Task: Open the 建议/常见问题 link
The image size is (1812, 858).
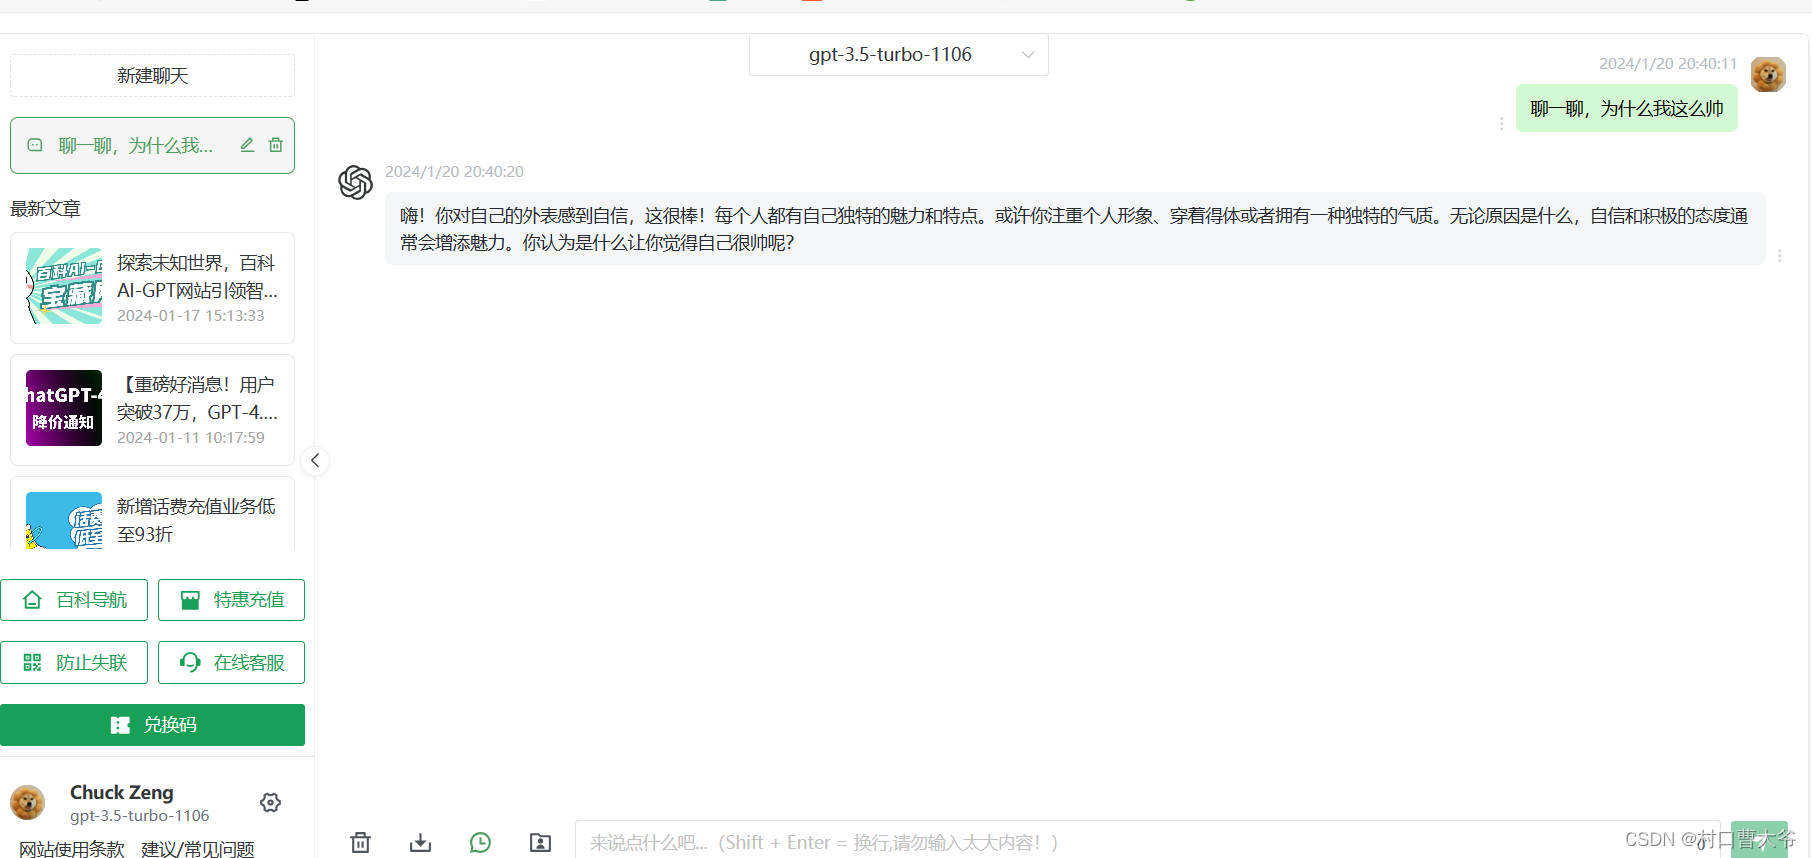Action: point(198,849)
